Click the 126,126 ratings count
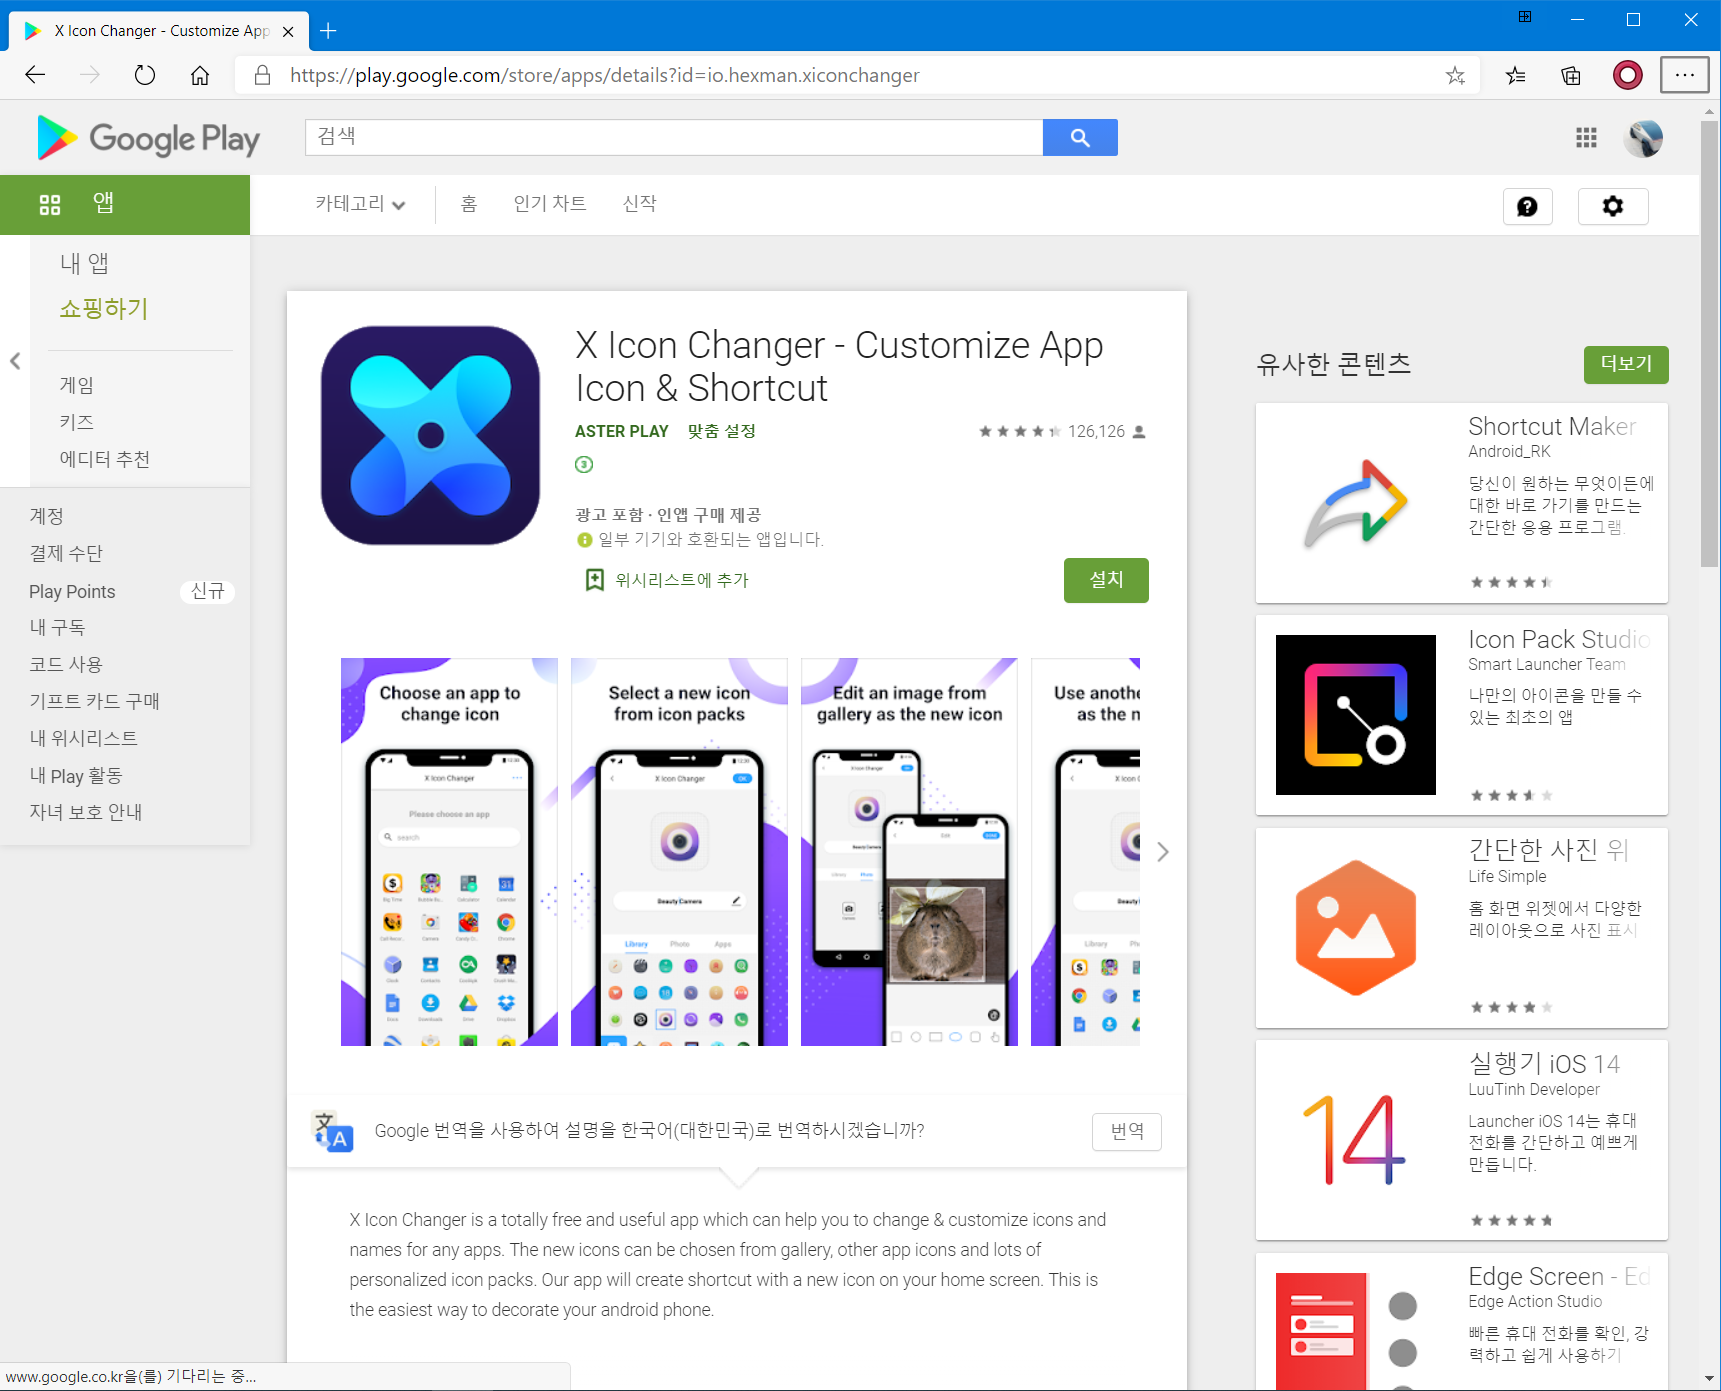The width and height of the screenshot is (1721, 1391). tap(1096, 431)
